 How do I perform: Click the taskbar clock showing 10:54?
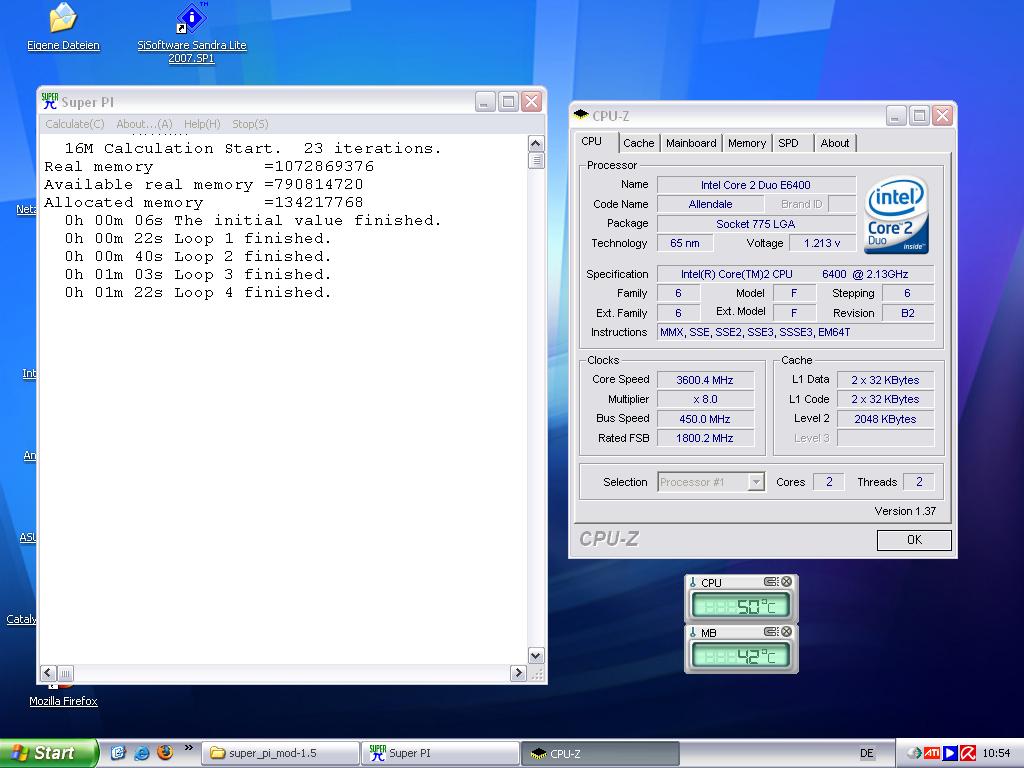[996, 753]
